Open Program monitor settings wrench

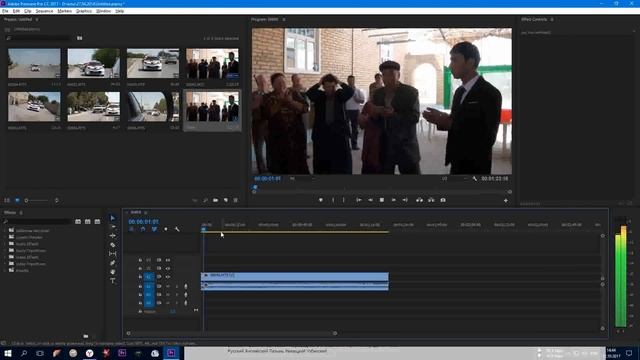click(475, 179)
